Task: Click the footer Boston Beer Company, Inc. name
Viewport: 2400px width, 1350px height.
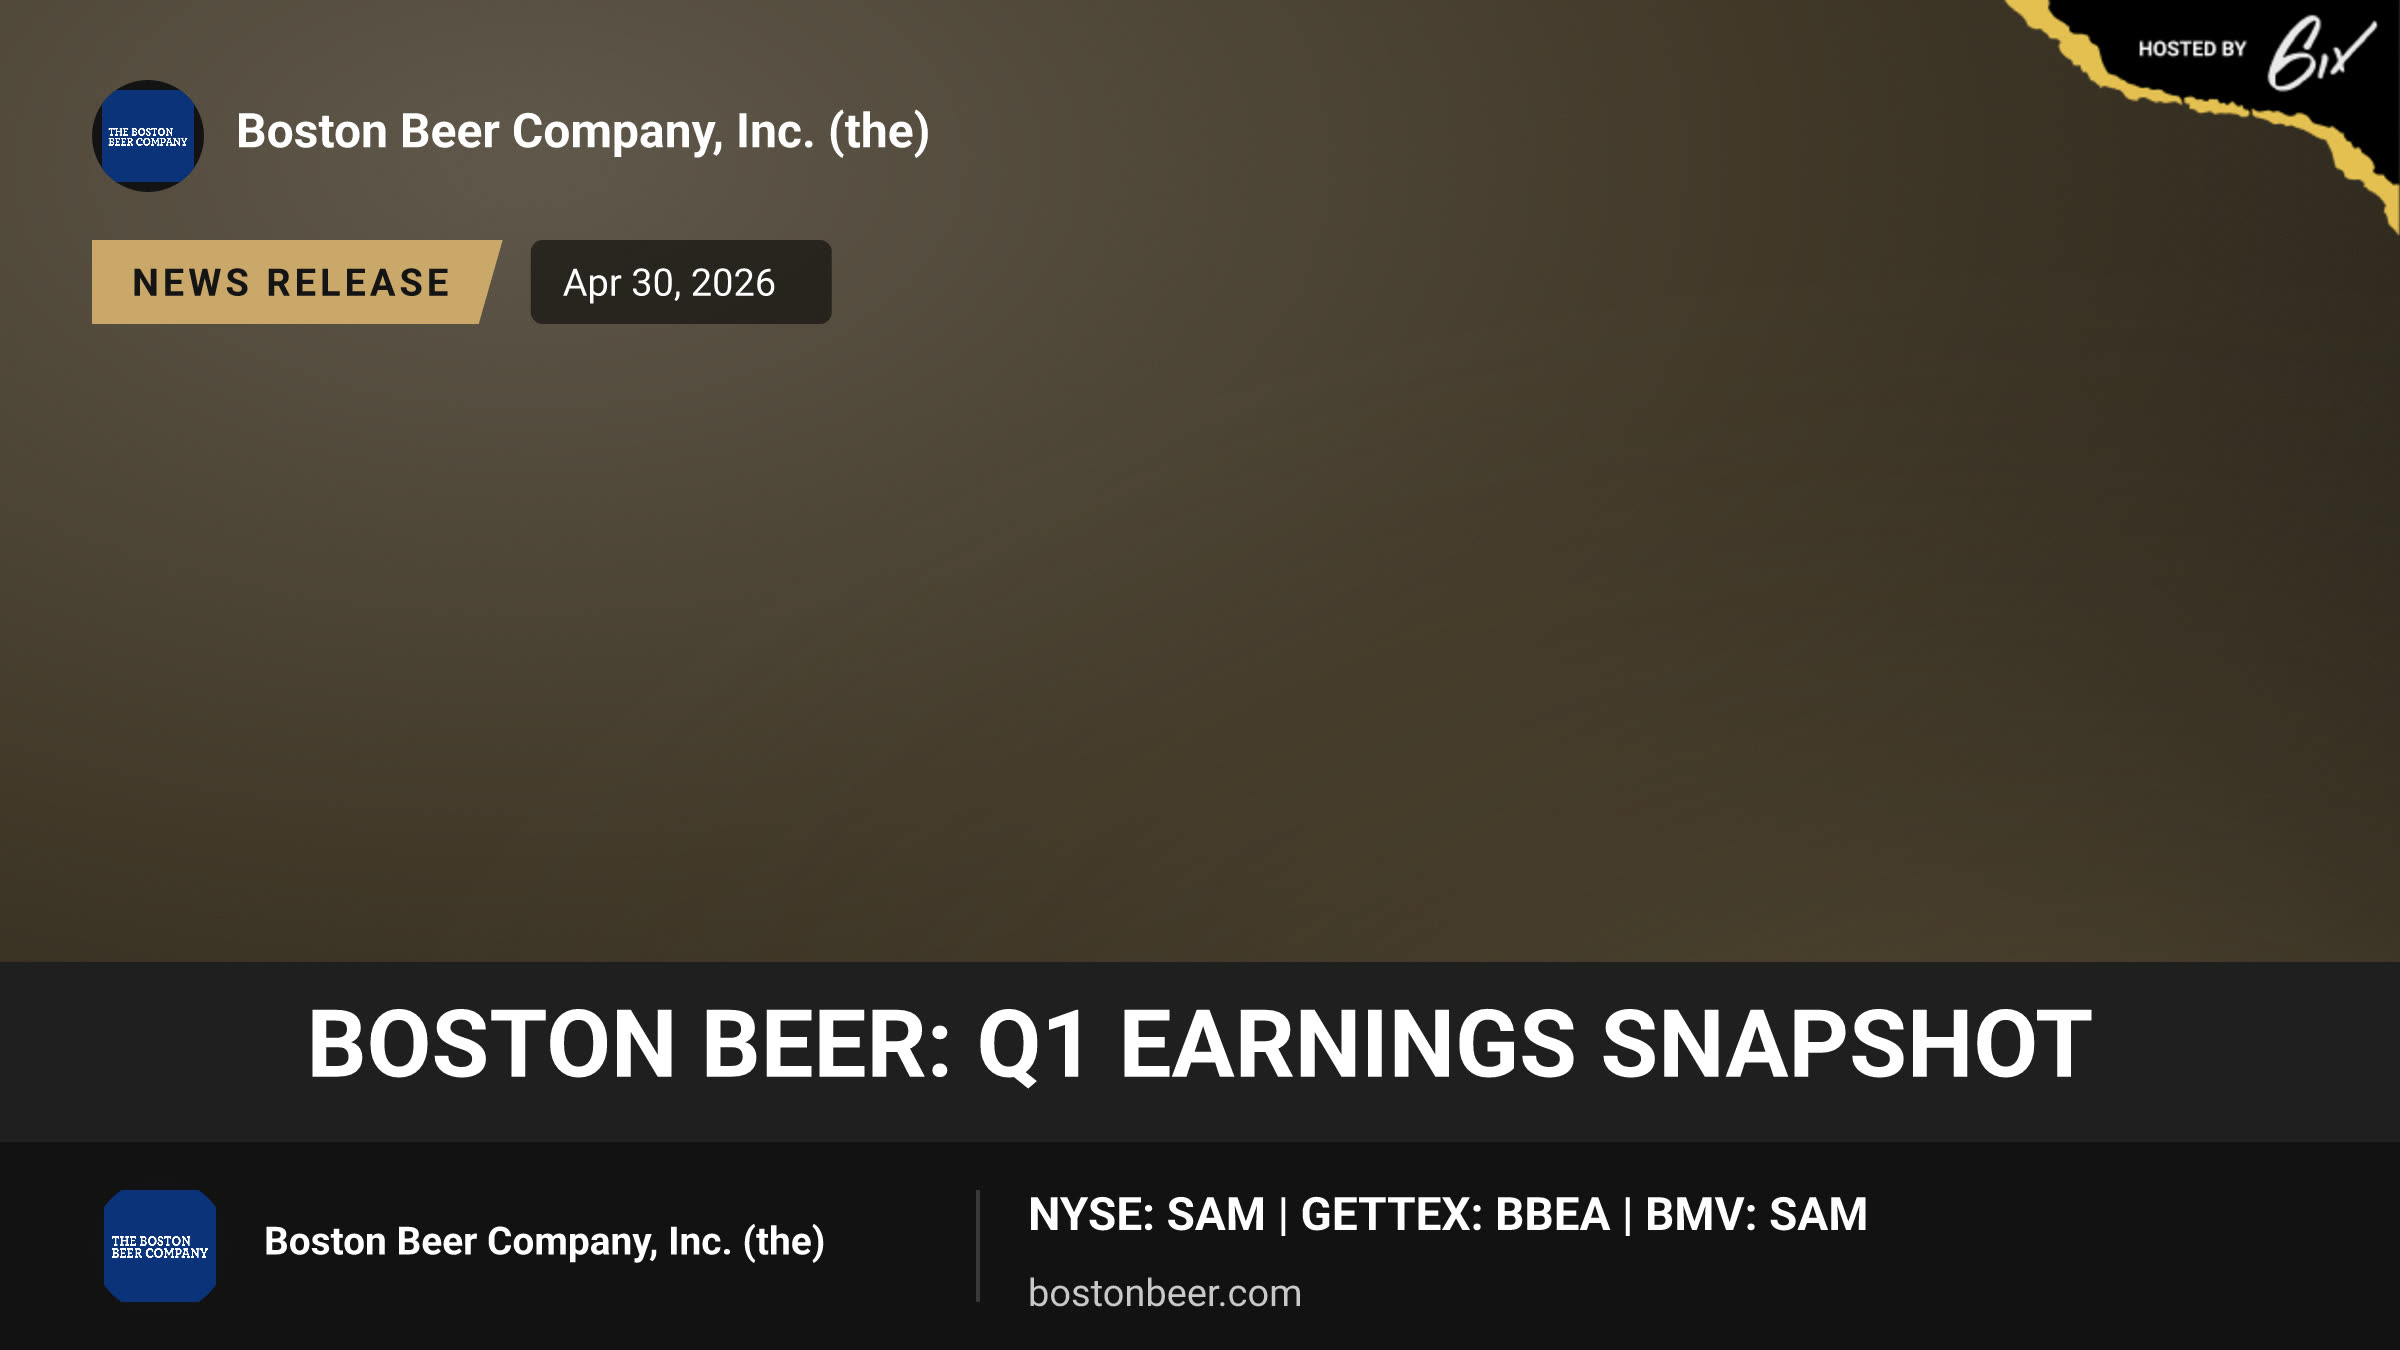Action: click(544, 1242)
